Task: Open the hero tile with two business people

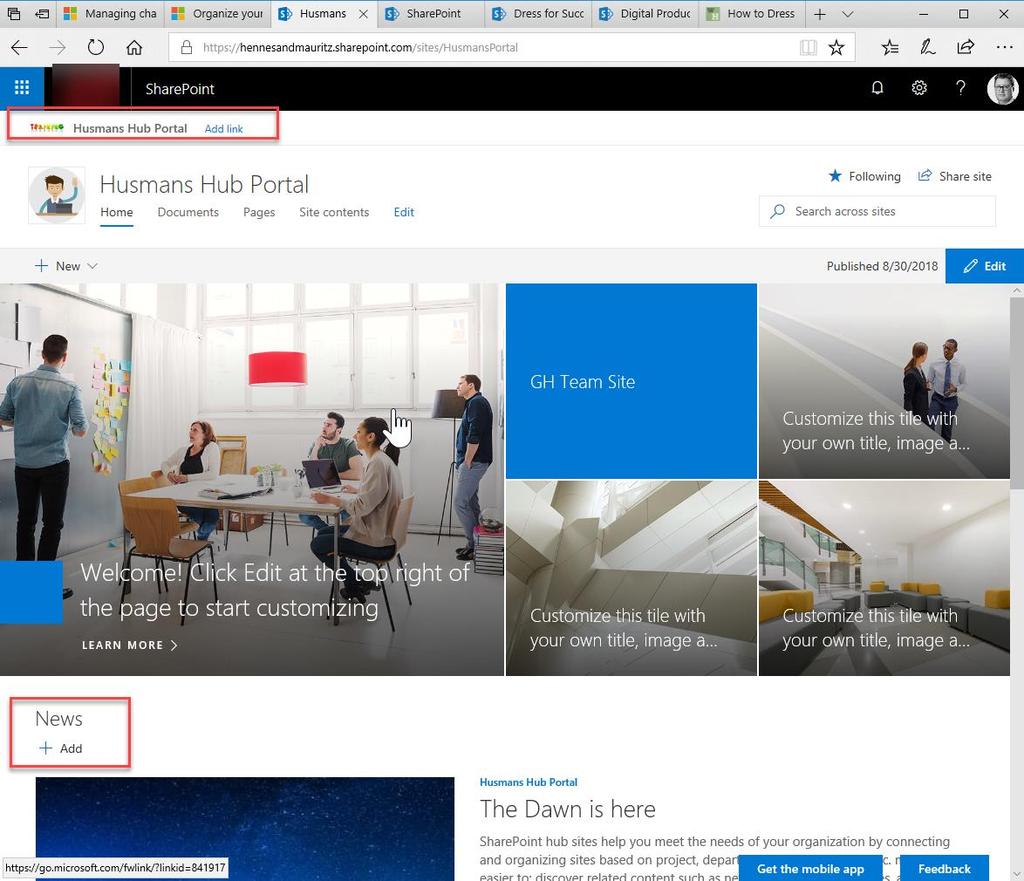Action: (884, 381)
